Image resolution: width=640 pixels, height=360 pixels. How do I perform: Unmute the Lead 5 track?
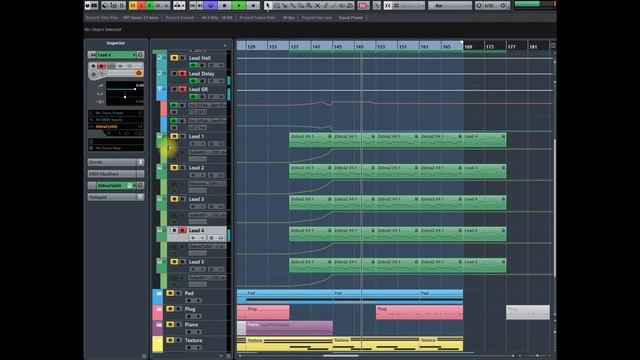(x=174, y=262)
